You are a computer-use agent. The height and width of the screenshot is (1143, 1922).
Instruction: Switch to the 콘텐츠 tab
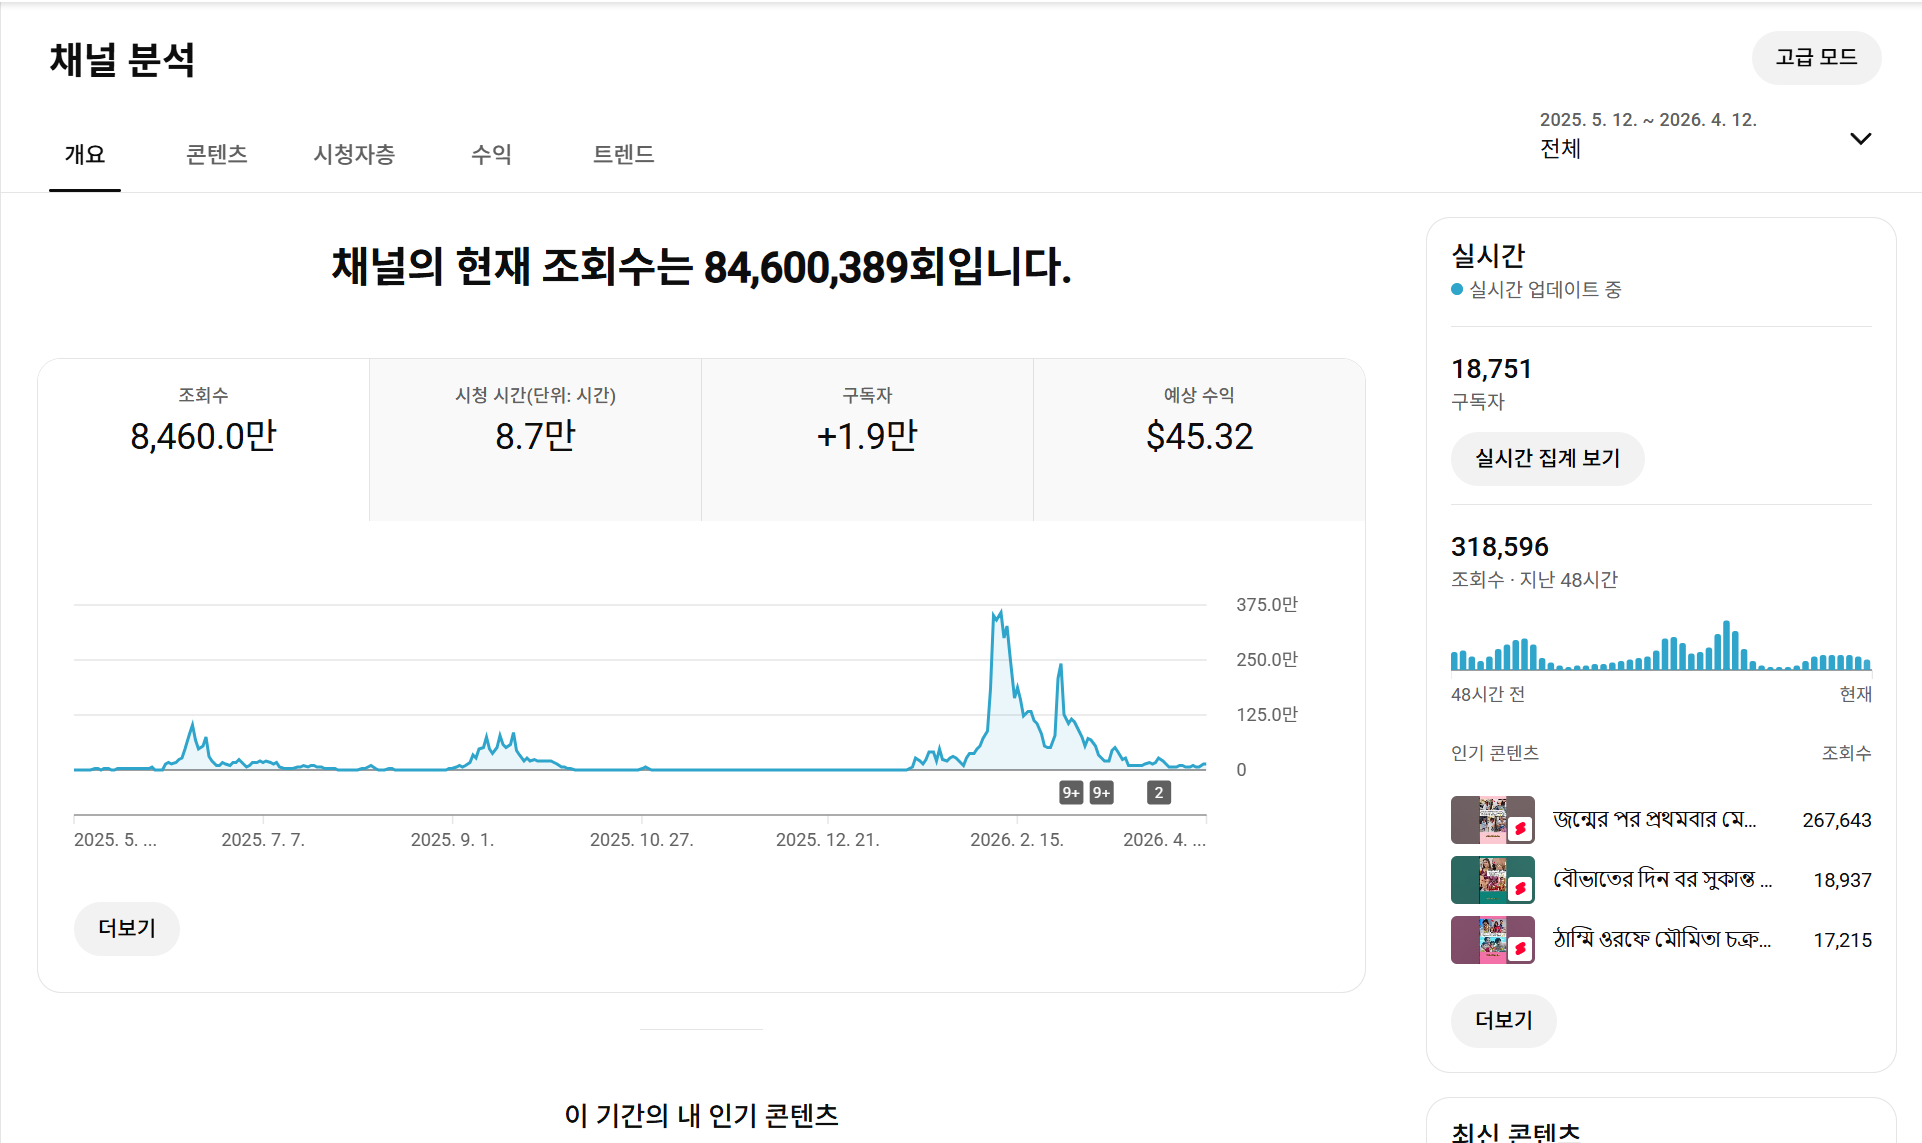[x=216, y=154]
